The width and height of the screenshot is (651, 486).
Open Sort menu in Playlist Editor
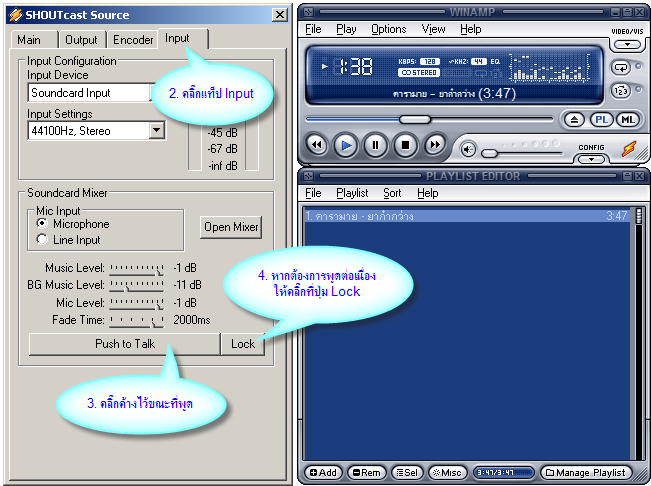tap(392, 193)
